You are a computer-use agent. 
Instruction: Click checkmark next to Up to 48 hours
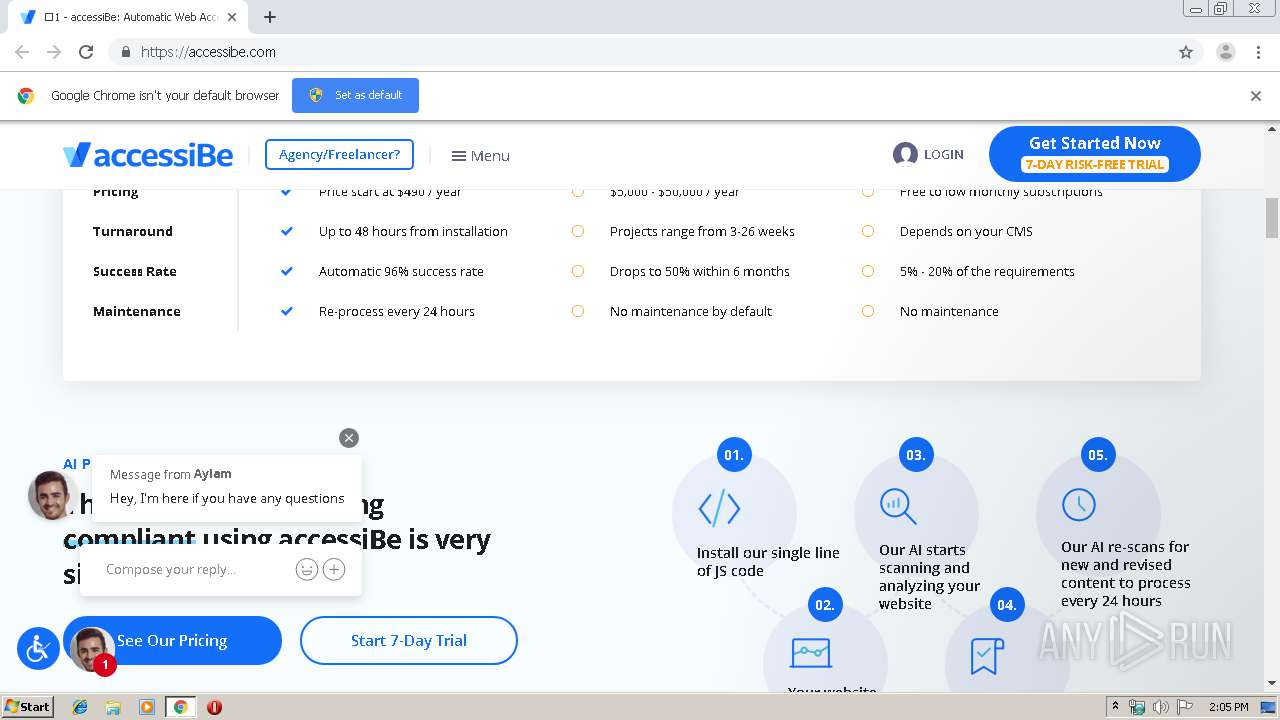pyautogui.click(x=287, y=231)
